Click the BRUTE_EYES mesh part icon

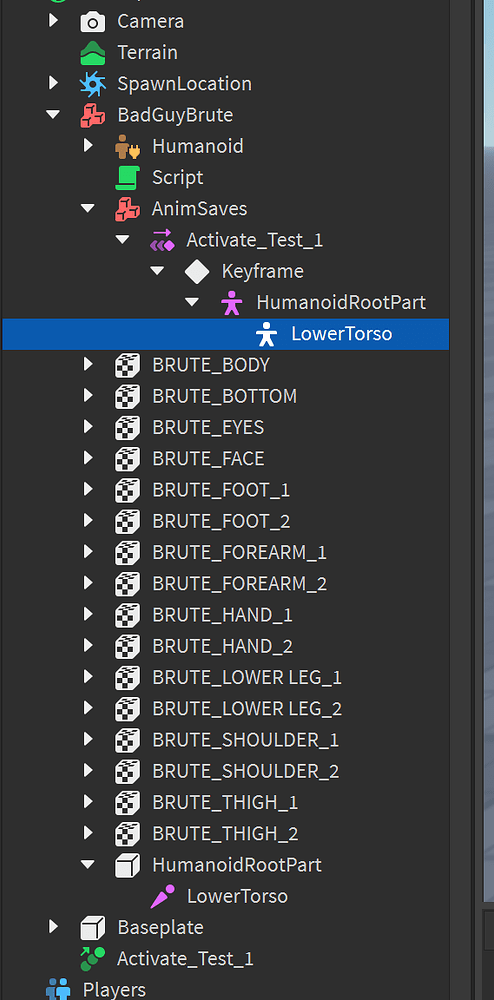127,428
